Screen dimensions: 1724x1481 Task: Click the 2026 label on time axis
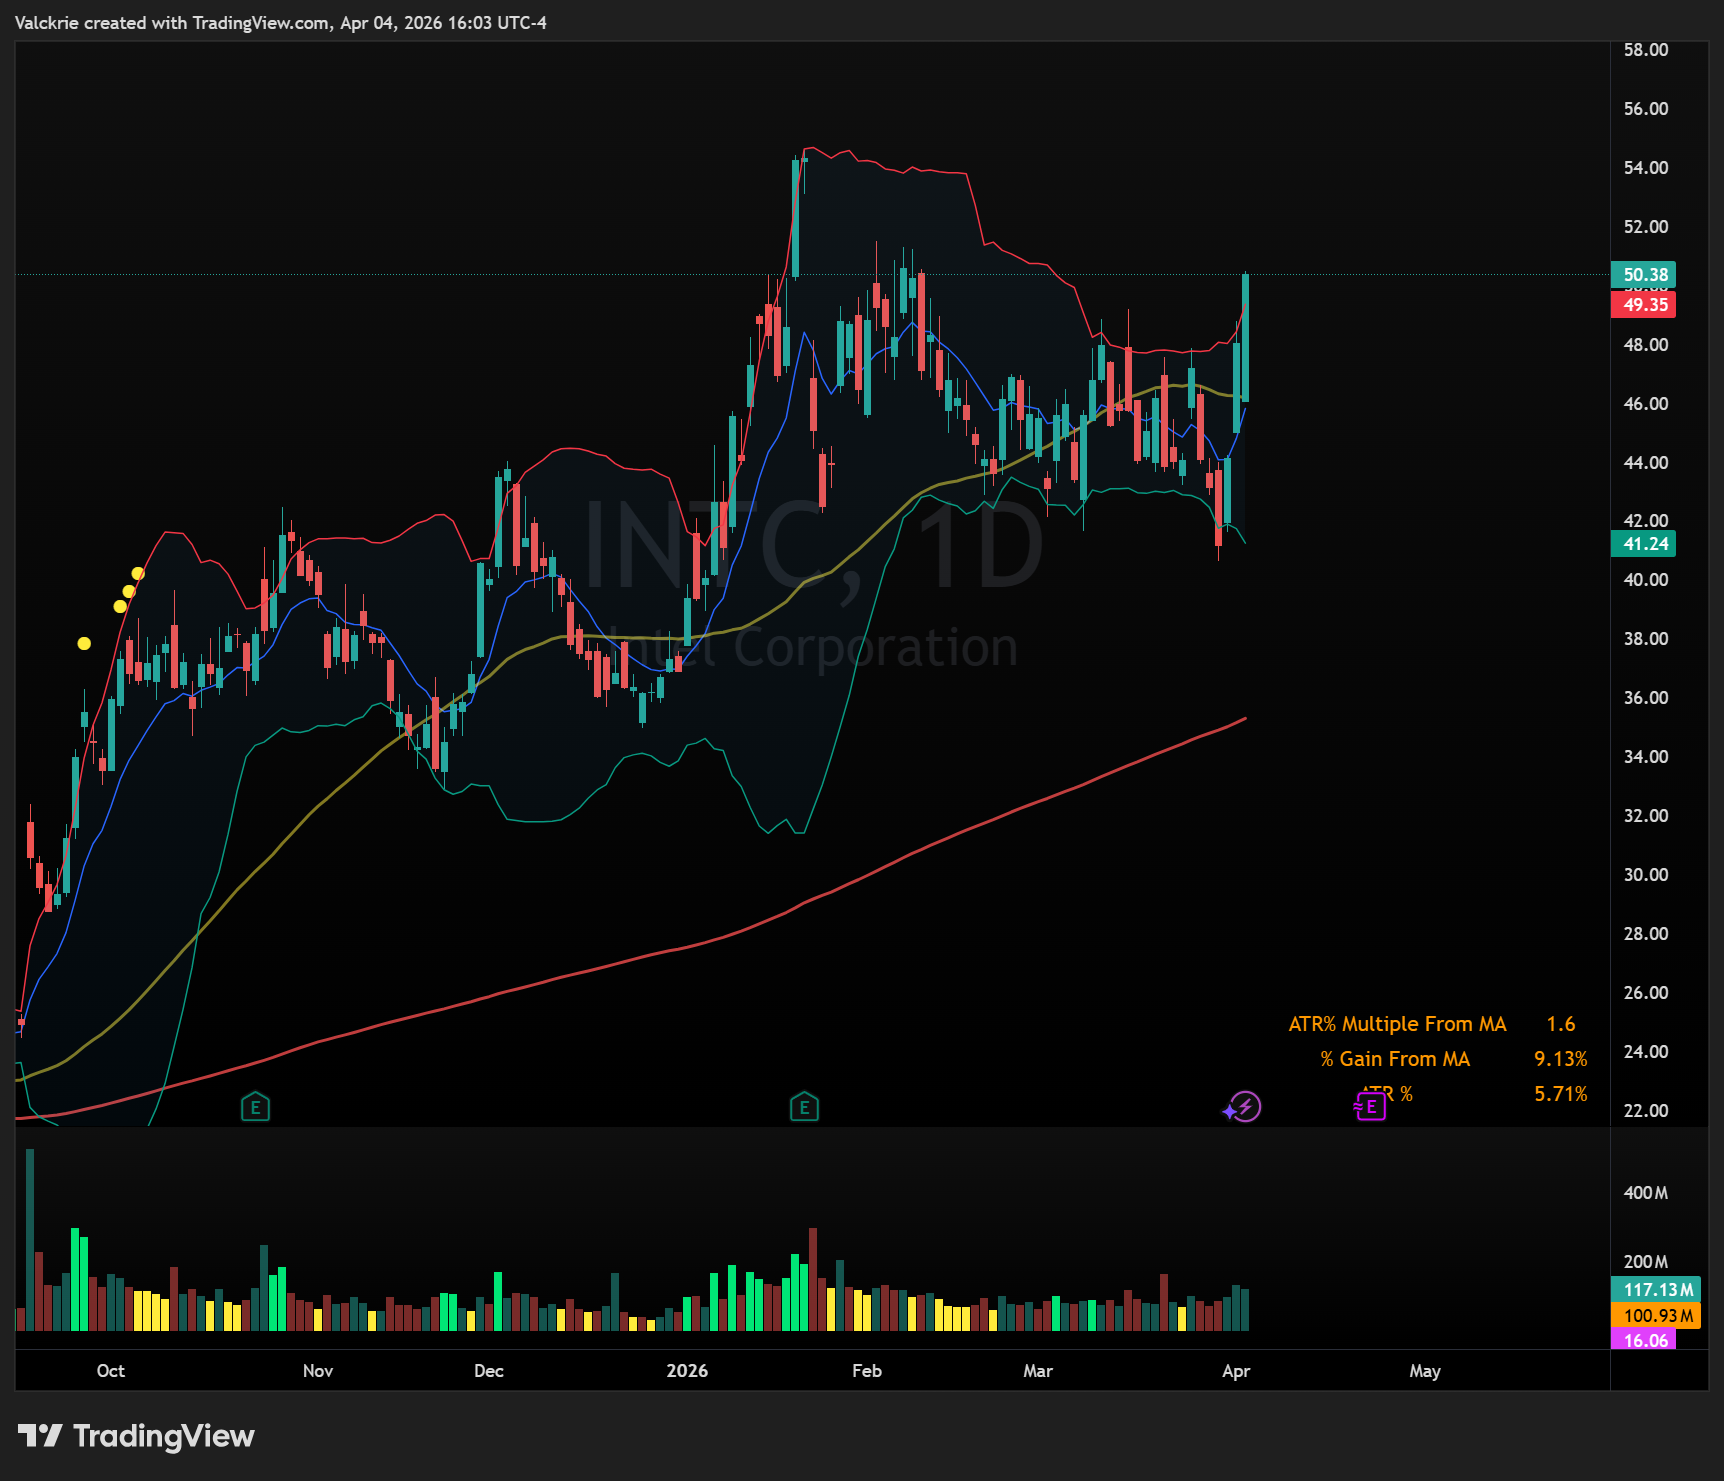(687, 1371)
